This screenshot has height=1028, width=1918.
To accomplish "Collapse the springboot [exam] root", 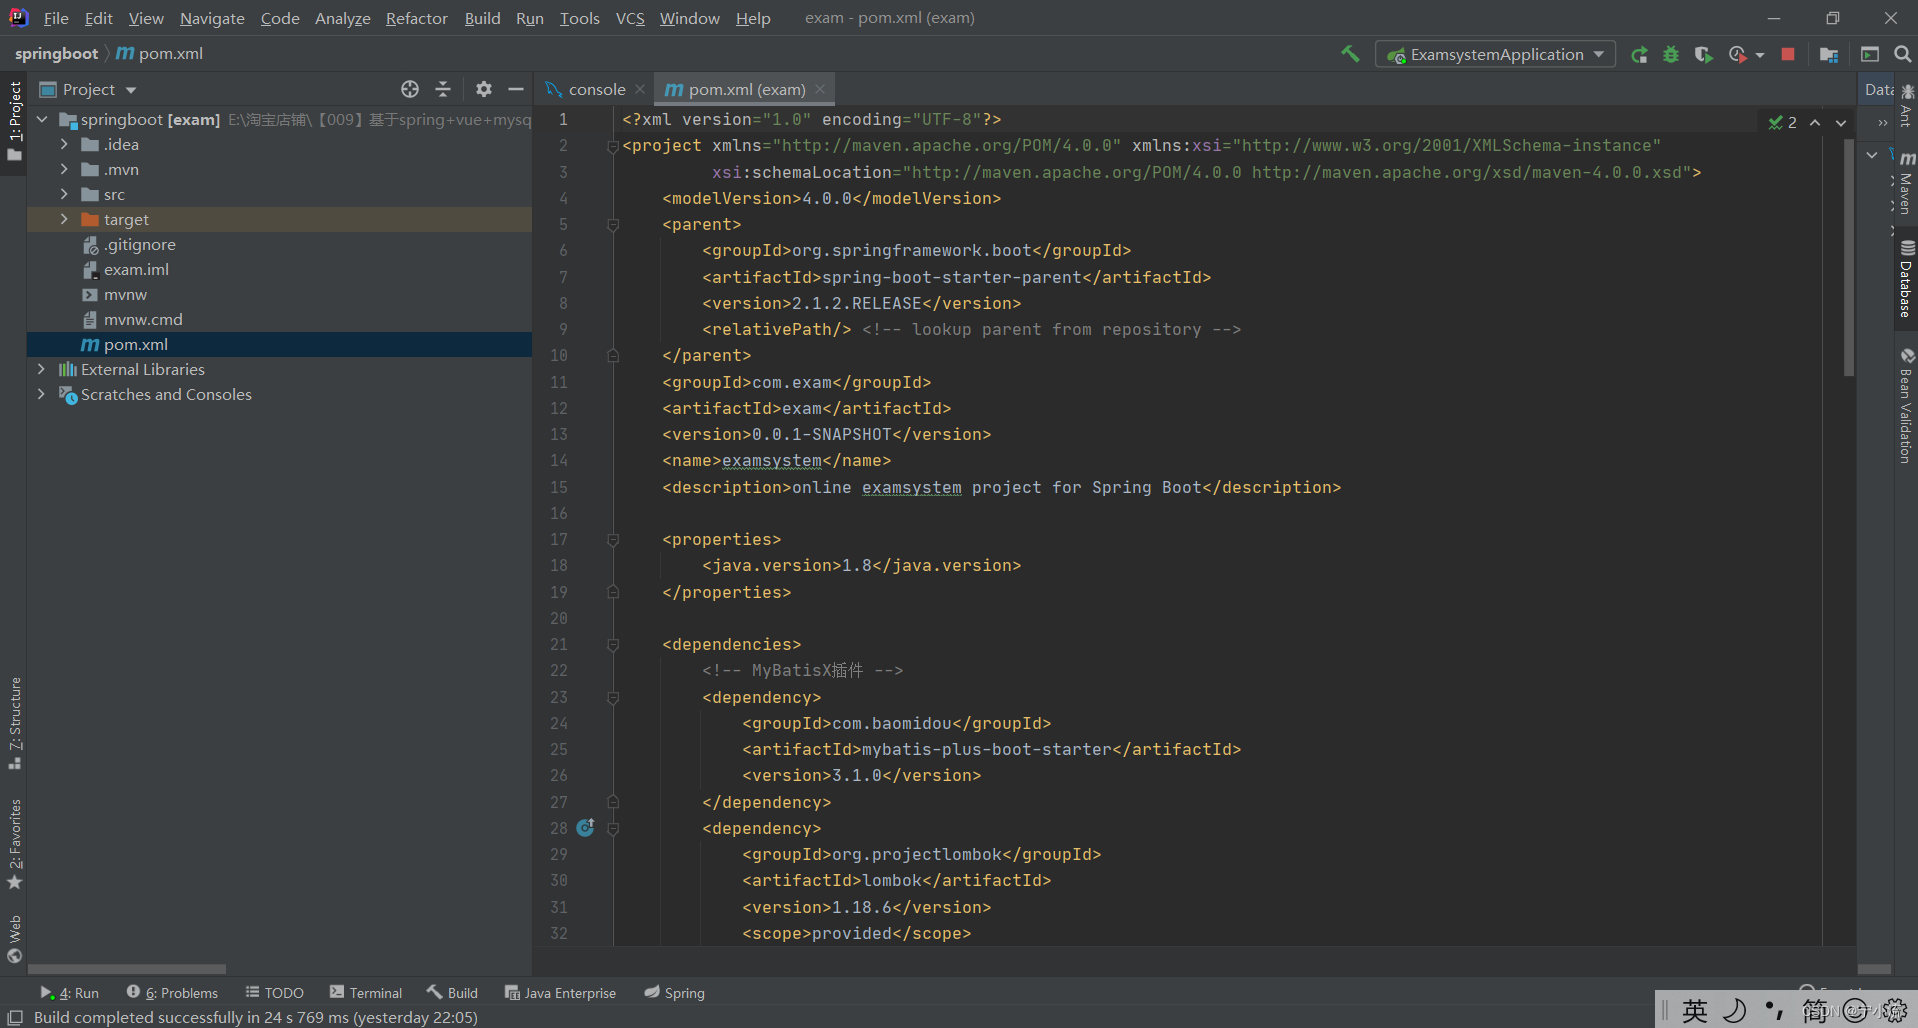I will pos(42,119).
